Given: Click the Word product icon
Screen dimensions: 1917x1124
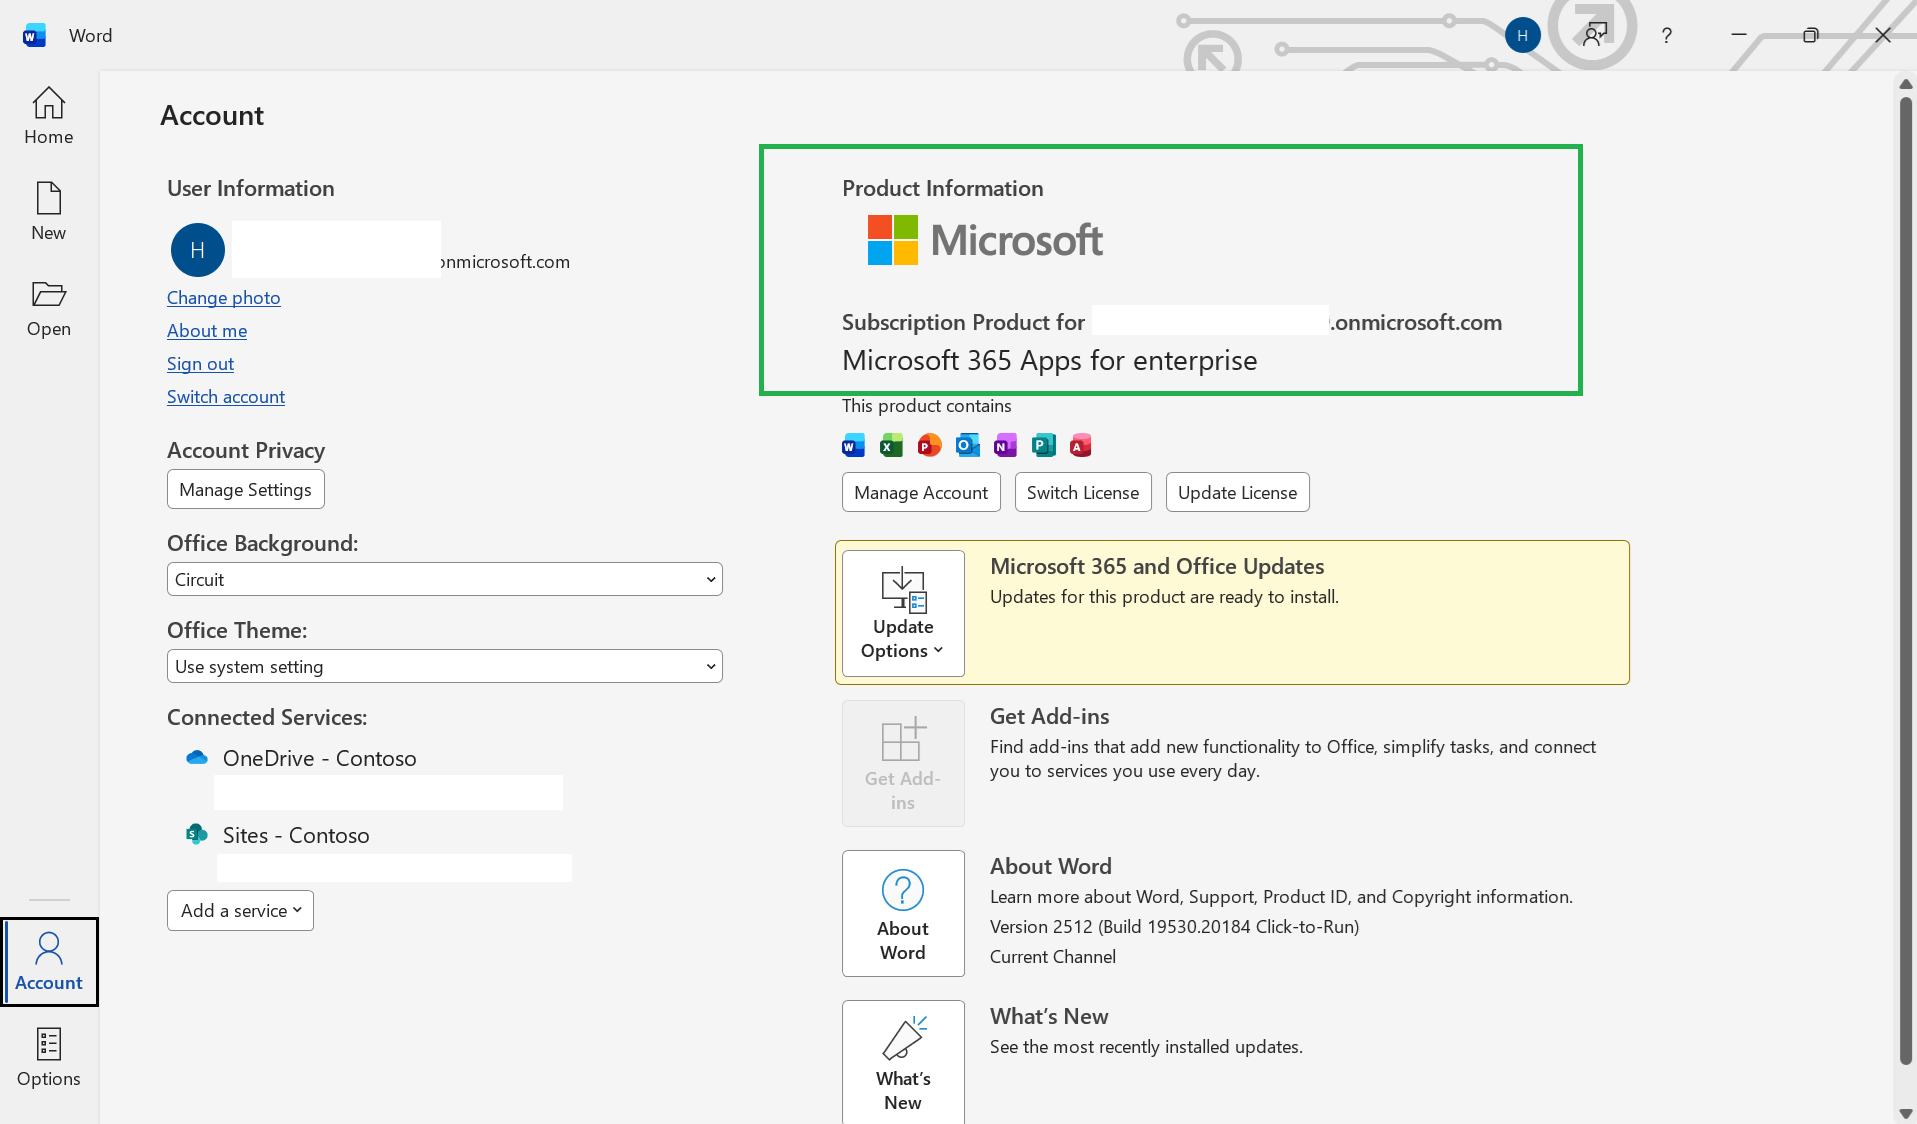Looking at the screenshot, I should click(854, 445).
